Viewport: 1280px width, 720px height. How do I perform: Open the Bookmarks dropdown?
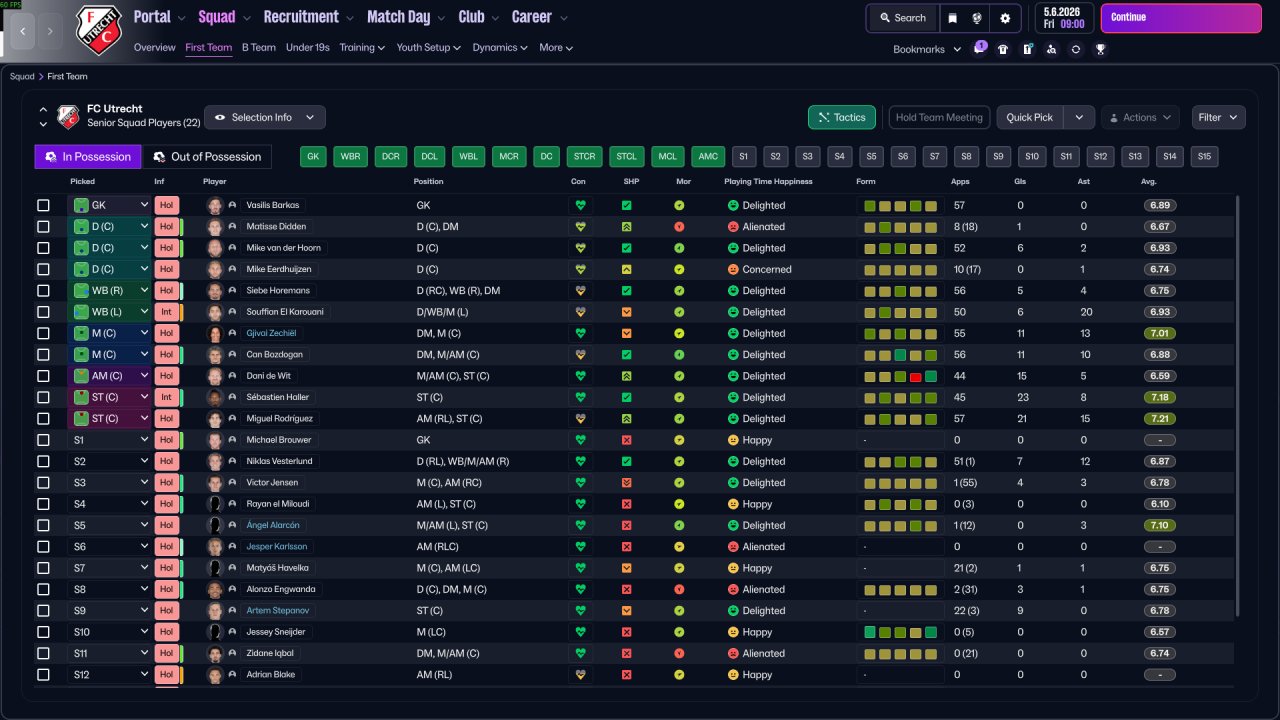(926, 49)
